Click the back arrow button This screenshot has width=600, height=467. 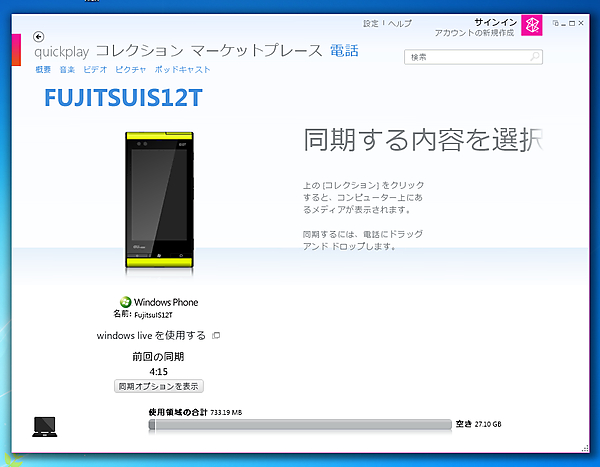[38, 37]
